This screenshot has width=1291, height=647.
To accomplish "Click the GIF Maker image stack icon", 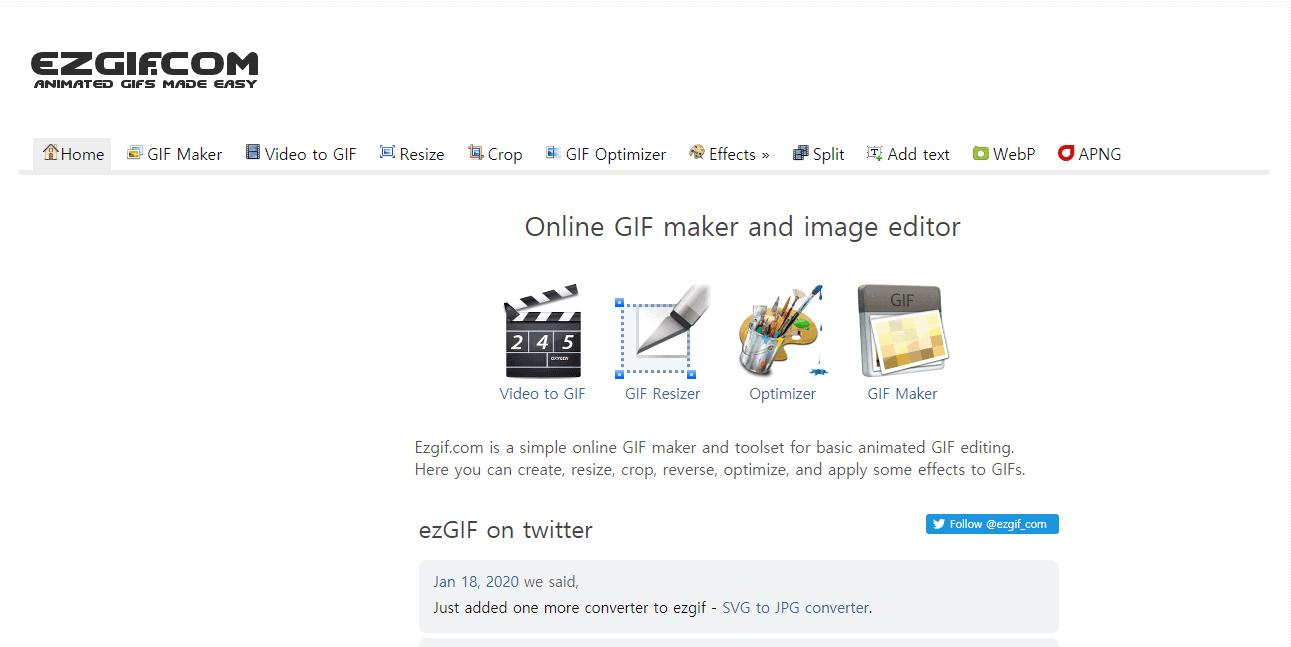I will (x=901, y=330).
